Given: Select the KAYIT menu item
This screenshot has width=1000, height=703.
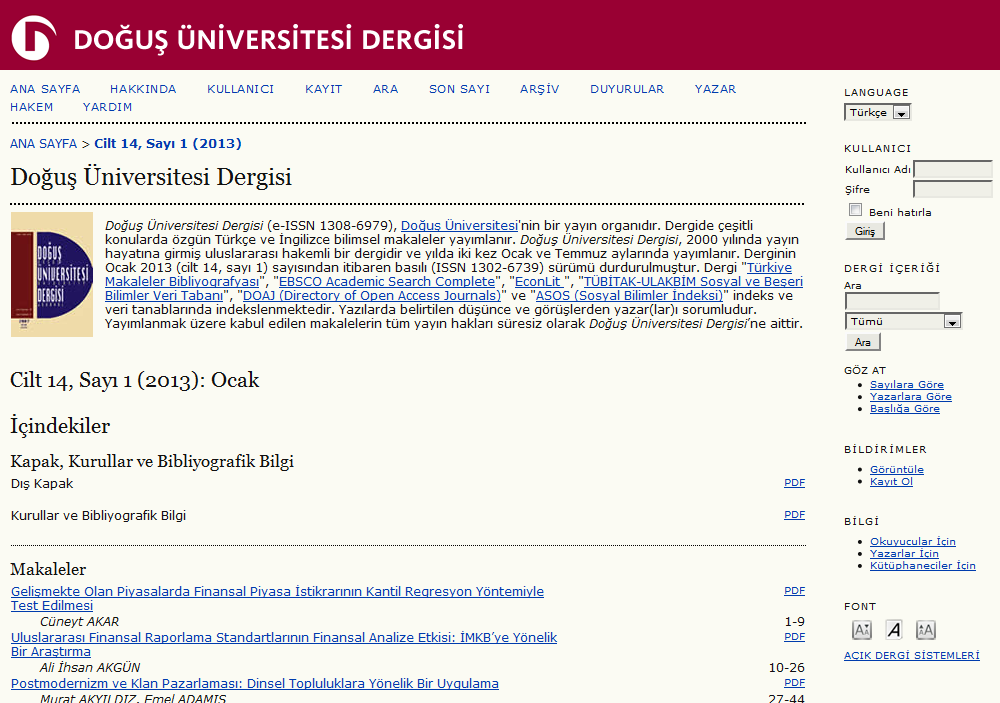Looking at the screenshot, I should (323, 89).
